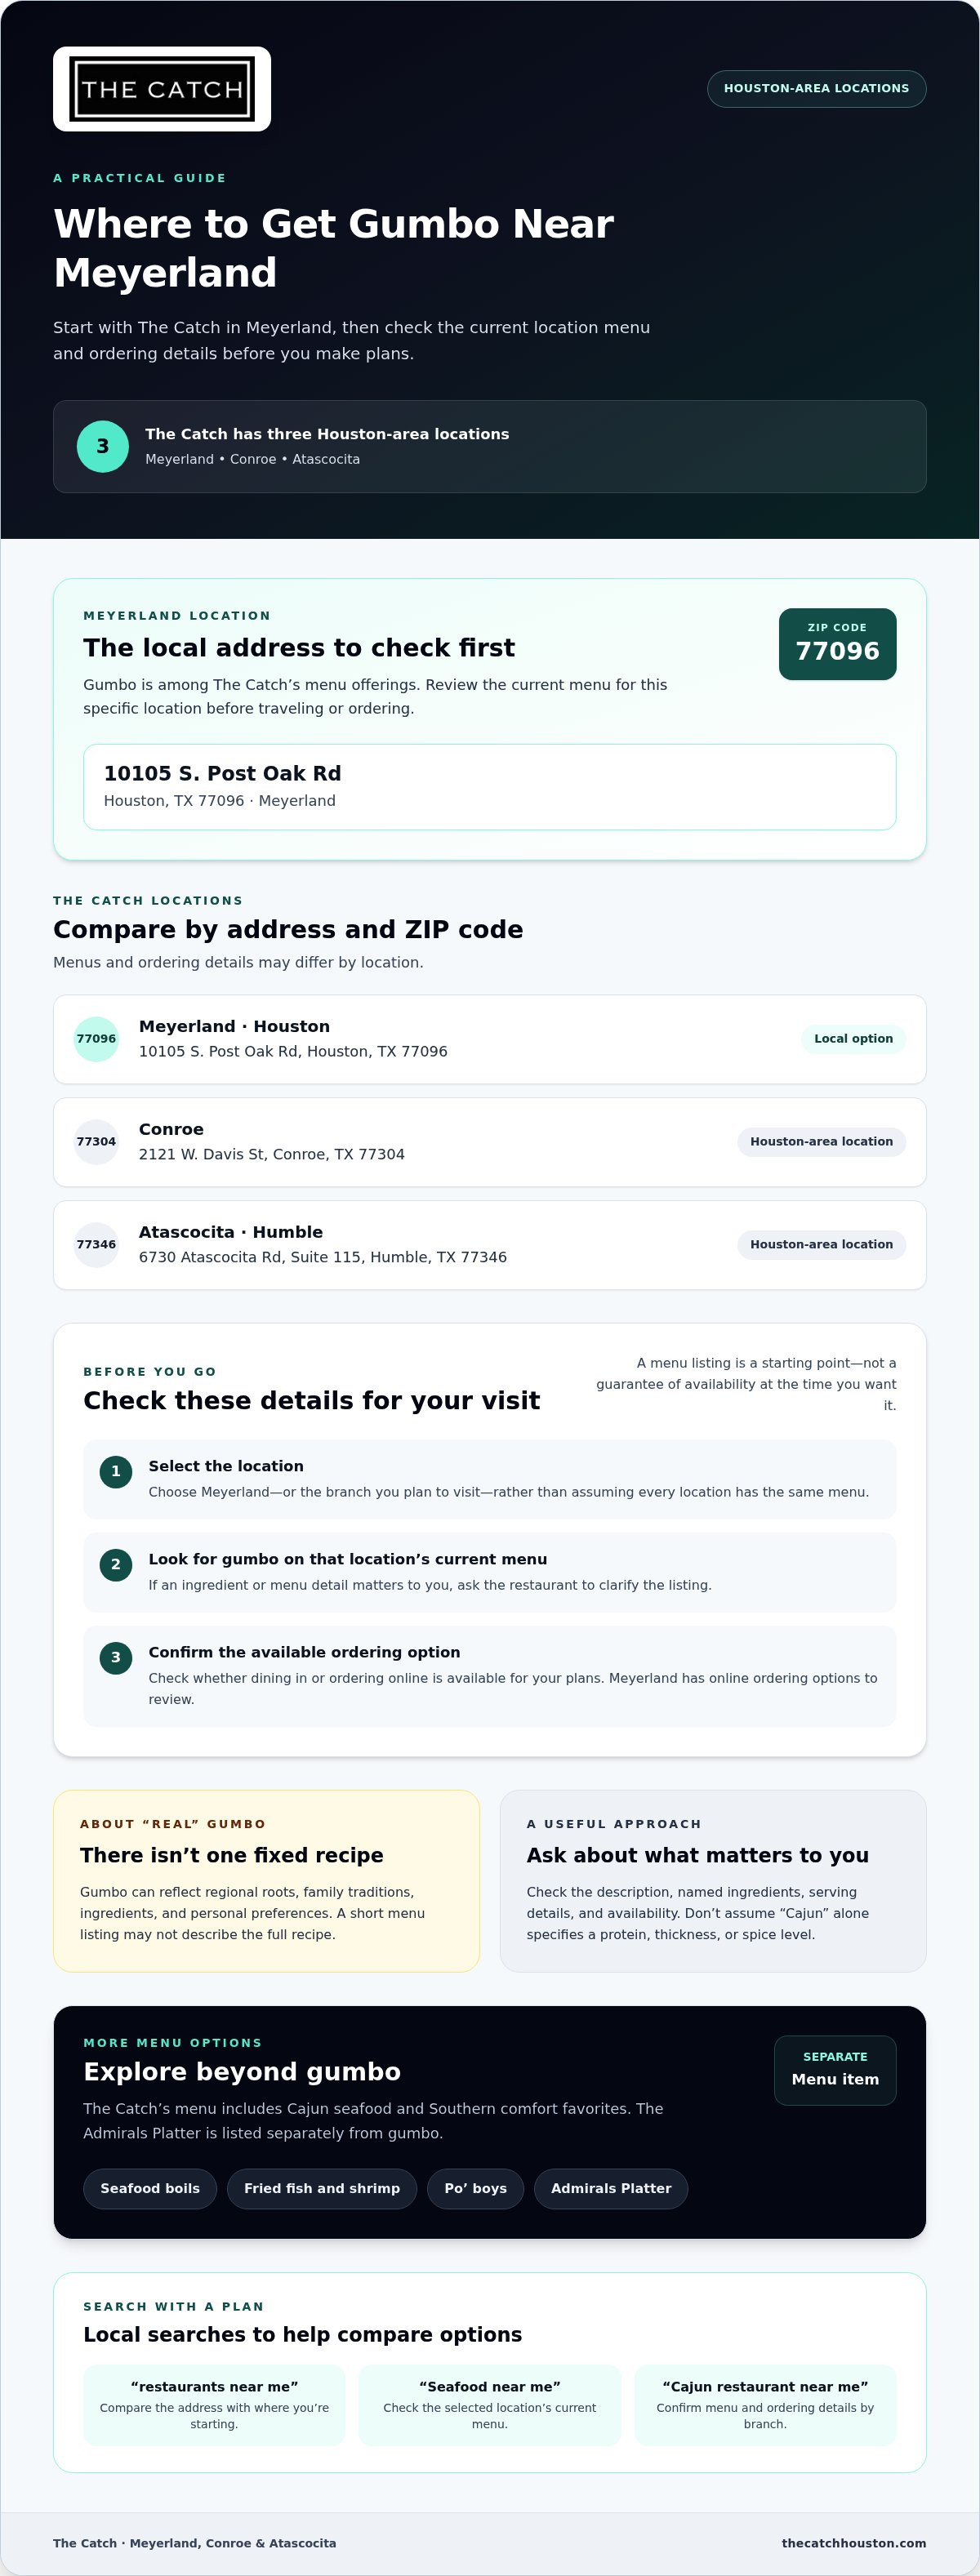The image size is (980, 2576).
Task: Click step 1 Select the location
Action: pyautogui.click(x=489, y=1479)
